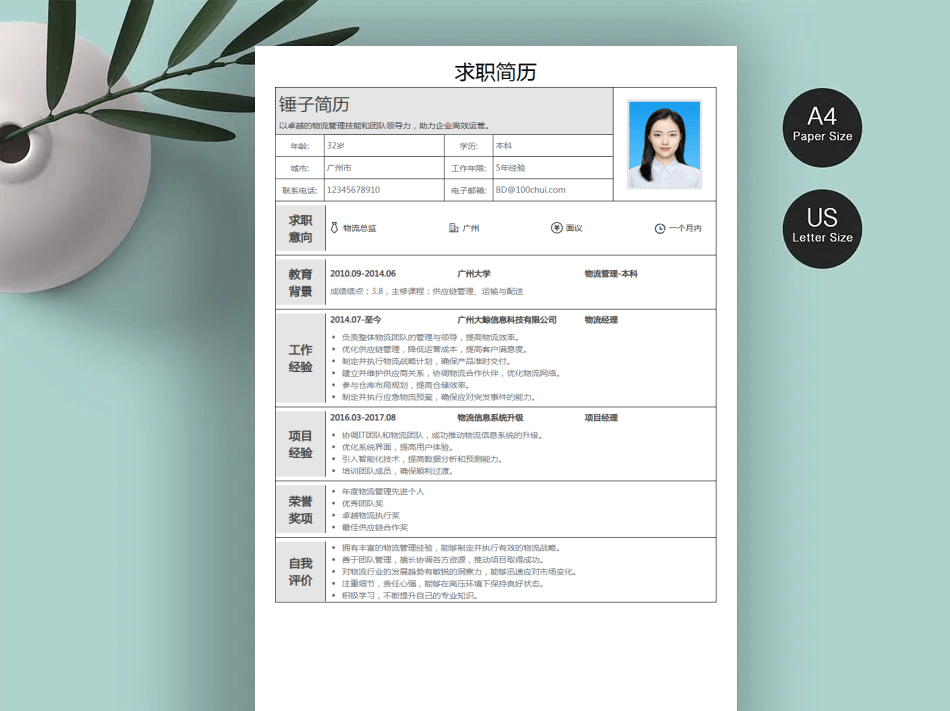
Task: Select the 项目经验 section label
Action: (x=300, y=444)
